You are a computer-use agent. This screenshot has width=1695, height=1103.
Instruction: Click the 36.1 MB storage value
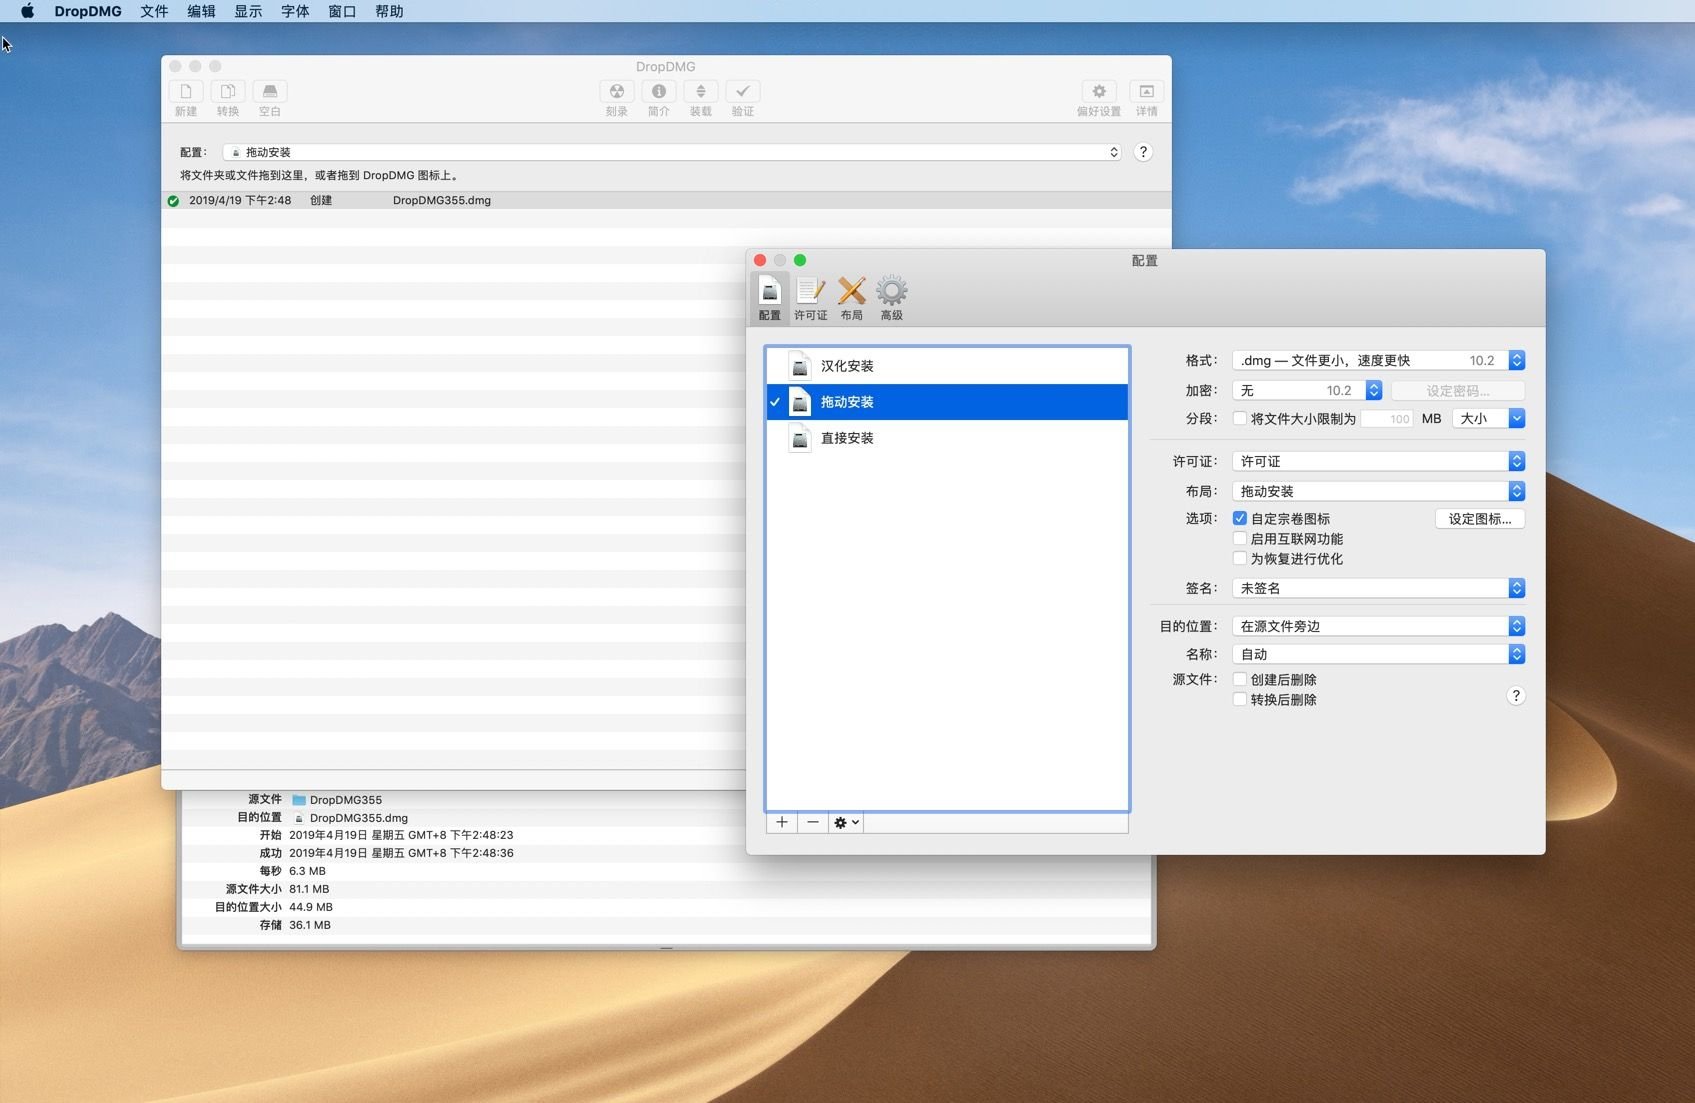[x=310, y=925]
